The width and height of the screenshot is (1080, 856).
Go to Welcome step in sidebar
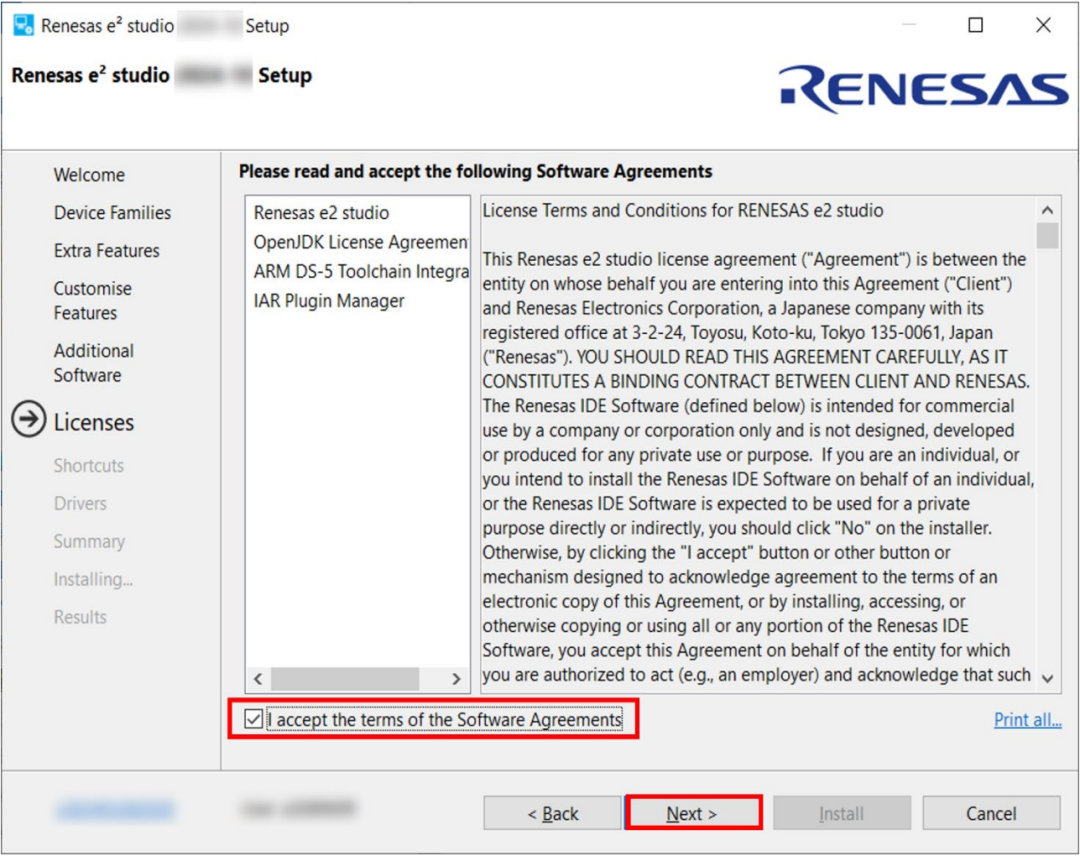[89, 175]
